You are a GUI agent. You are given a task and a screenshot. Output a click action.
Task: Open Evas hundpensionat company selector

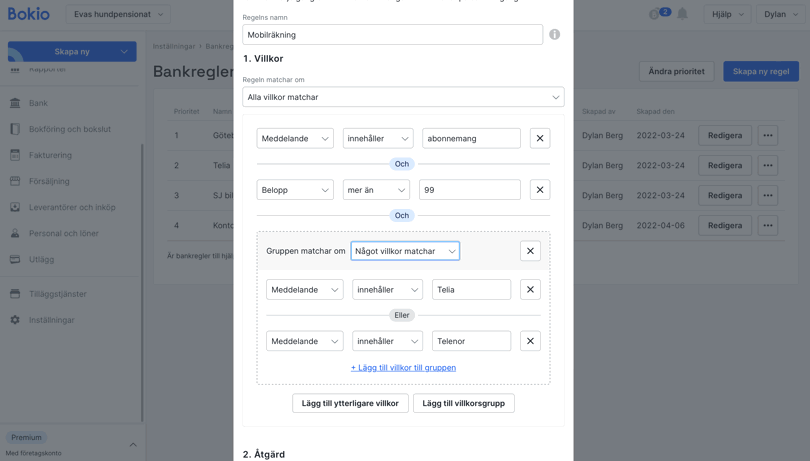coord(118,14)
